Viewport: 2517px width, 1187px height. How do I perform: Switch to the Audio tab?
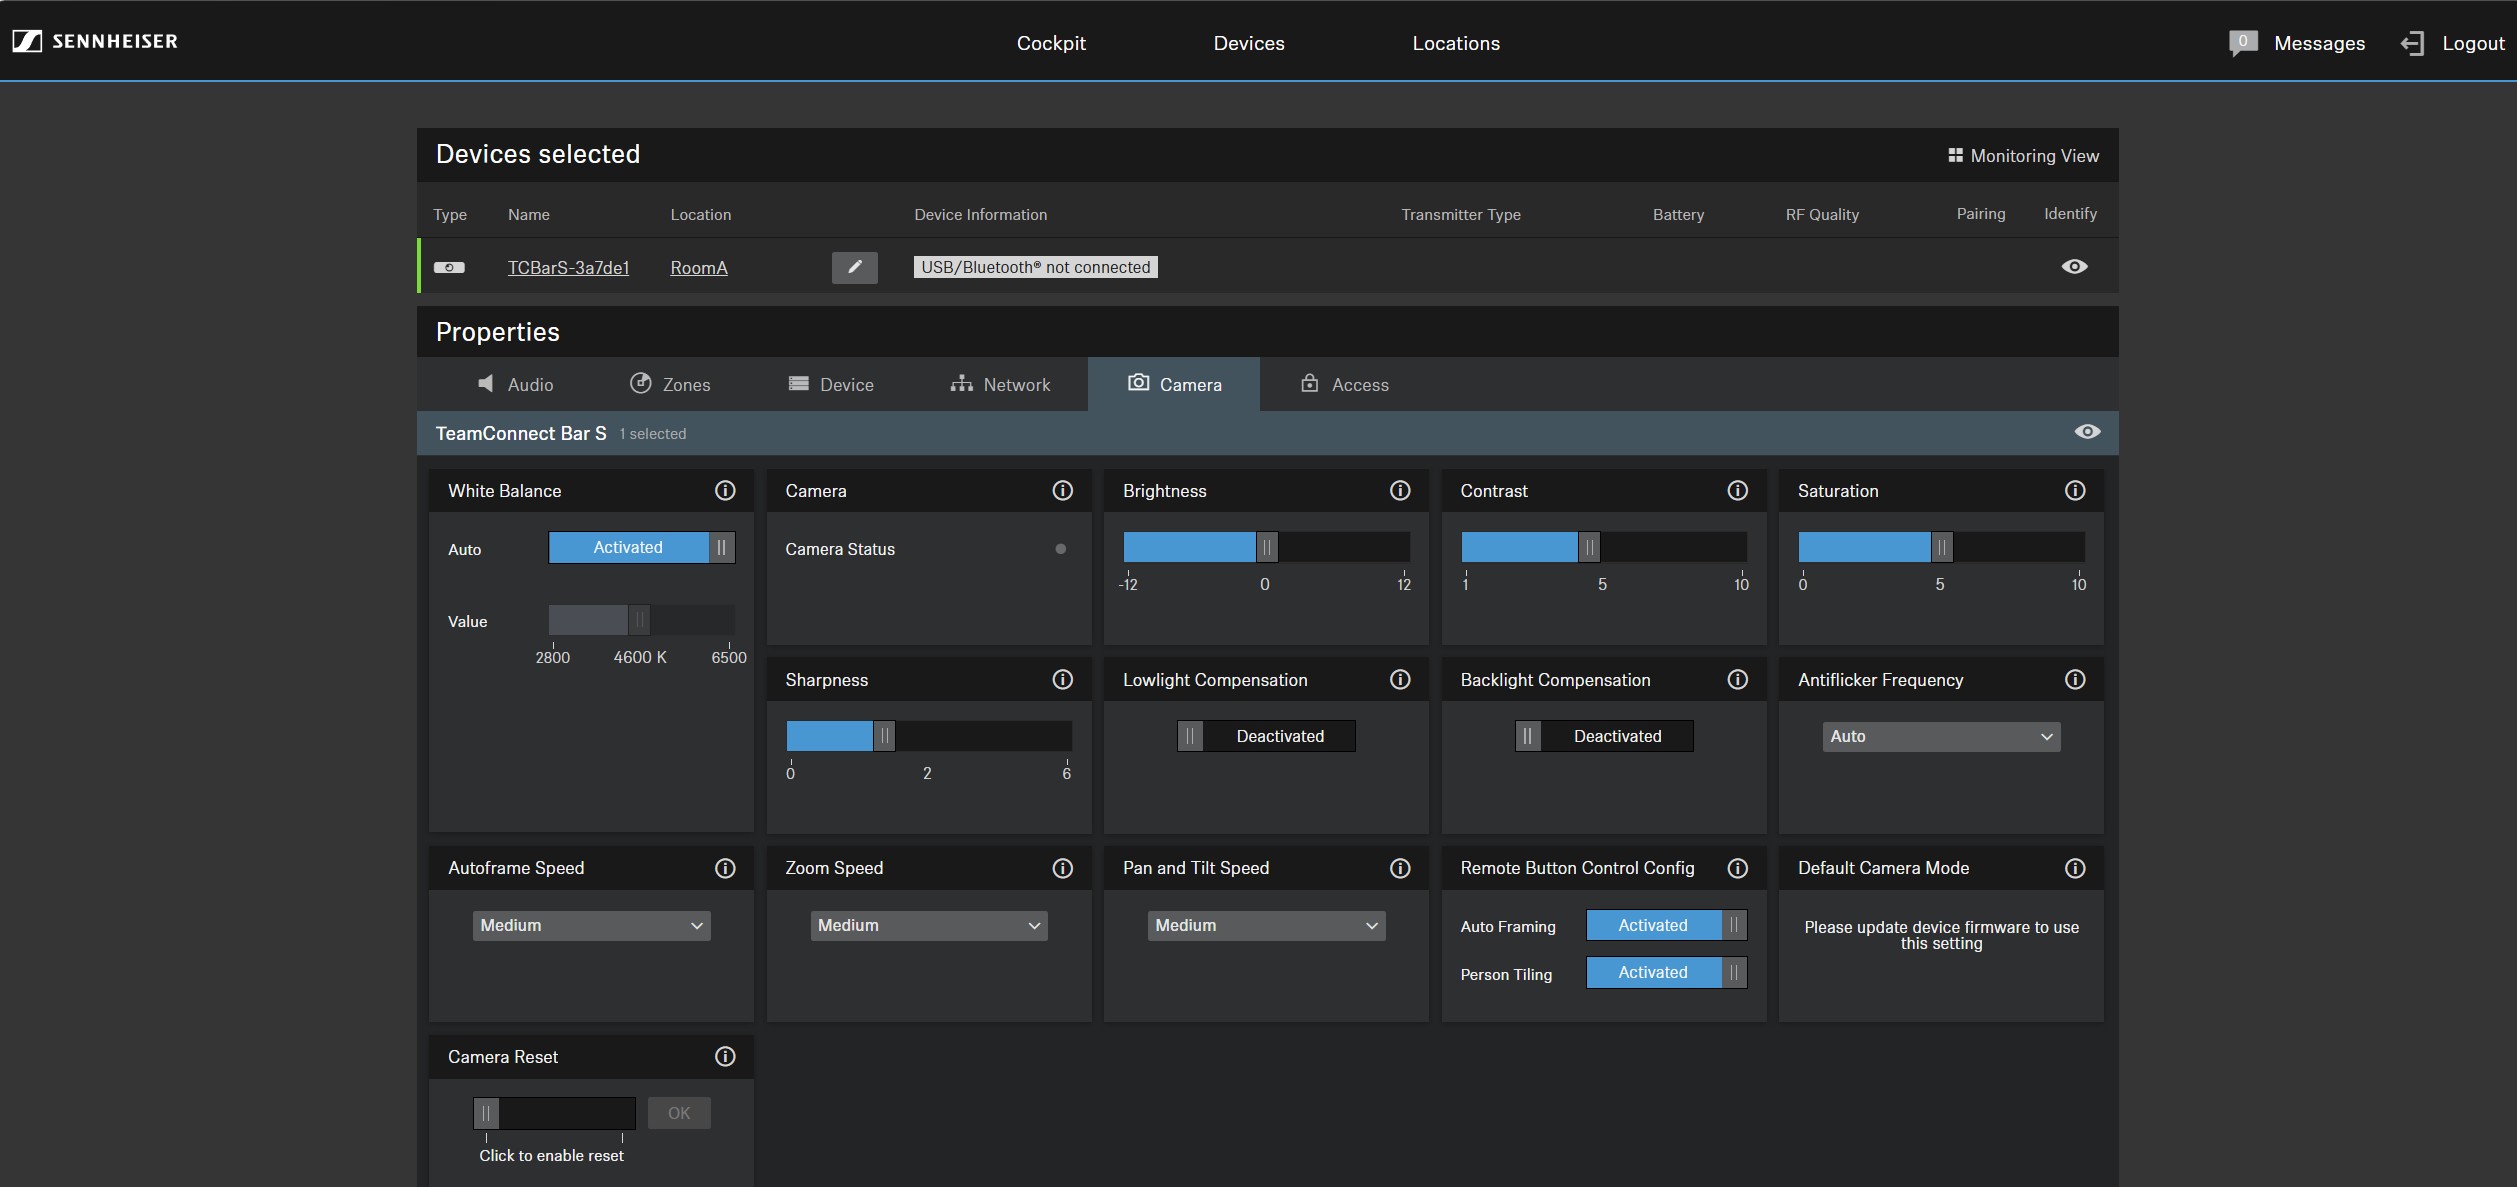point(515,384)
